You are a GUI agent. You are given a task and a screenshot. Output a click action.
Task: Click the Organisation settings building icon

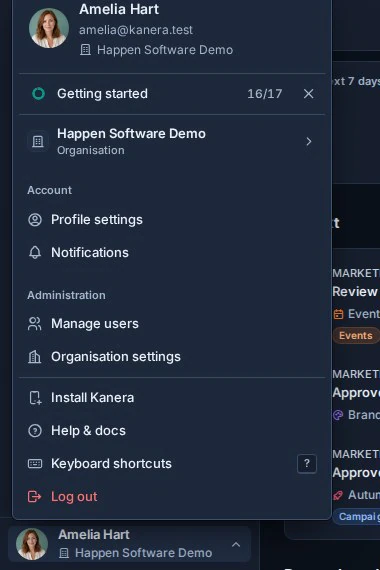[x=35, y=357]
